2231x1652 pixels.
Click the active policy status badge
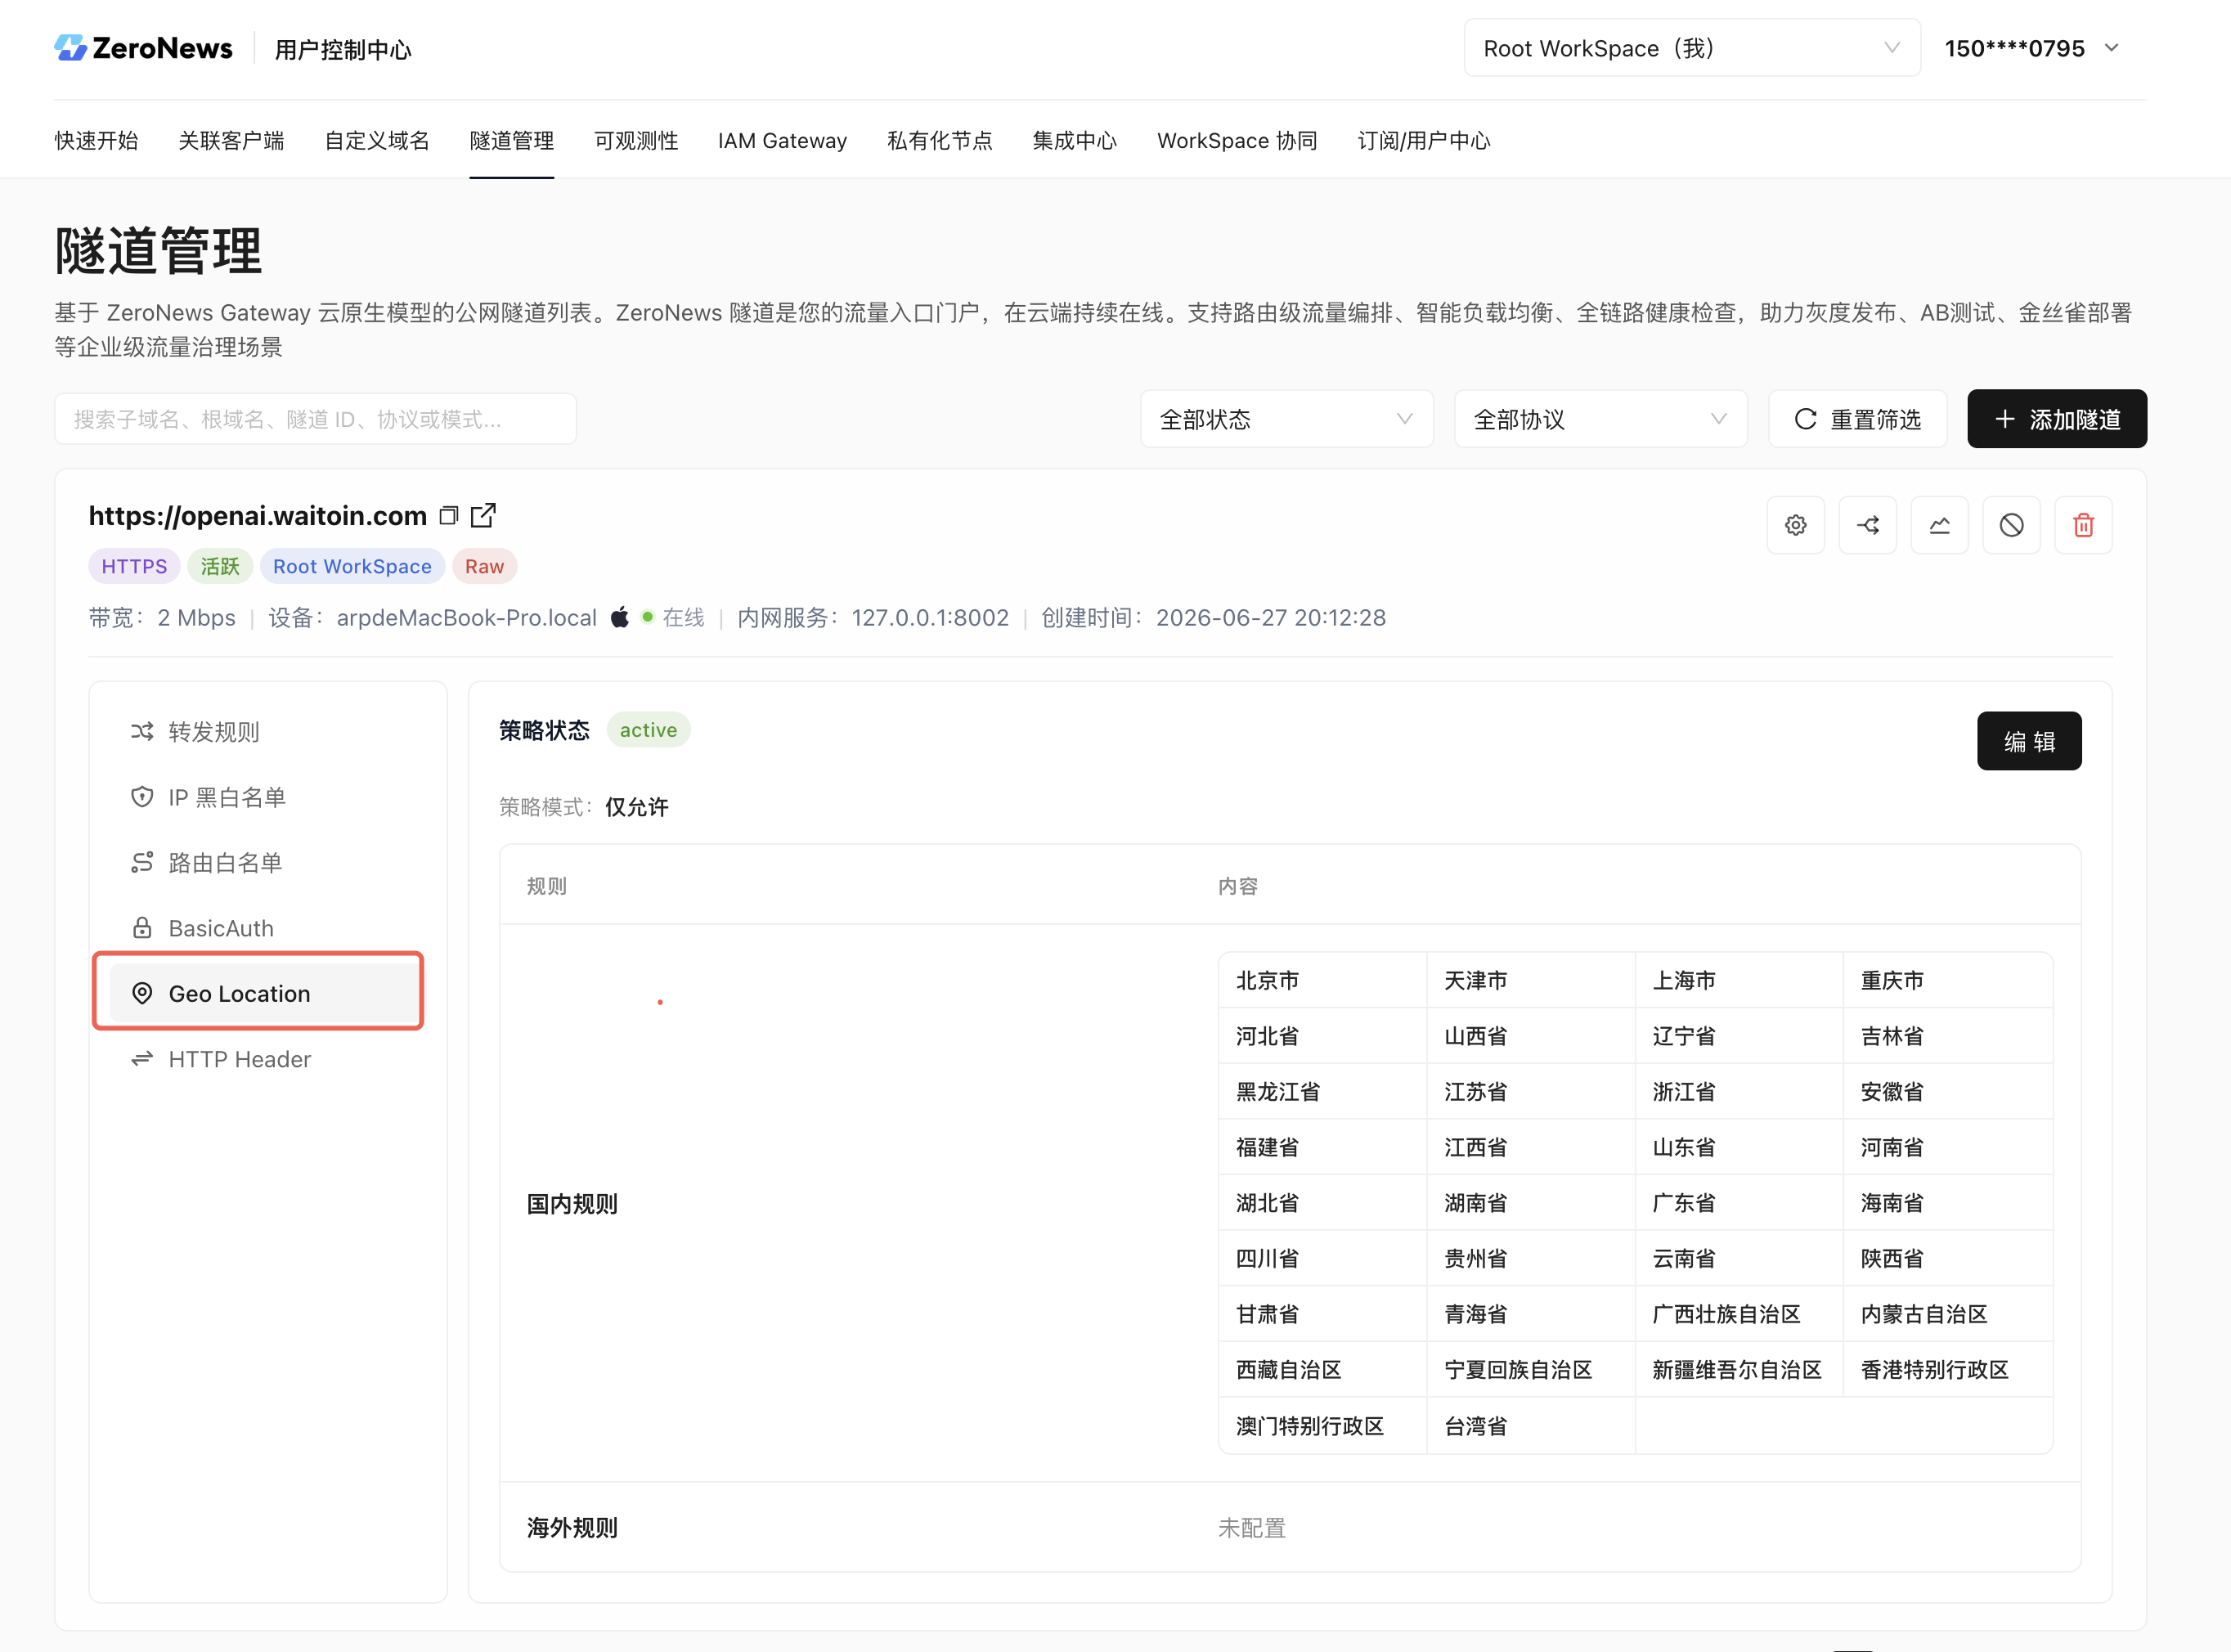click(x=648, y=730)
